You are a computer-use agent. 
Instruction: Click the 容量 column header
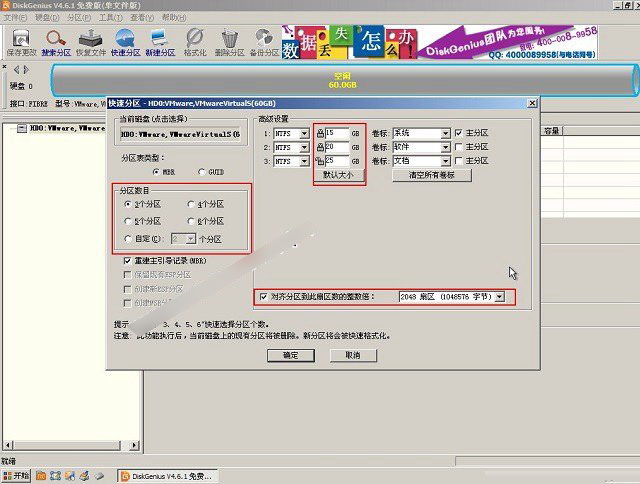pyautogui.click(x=552, y=131)
